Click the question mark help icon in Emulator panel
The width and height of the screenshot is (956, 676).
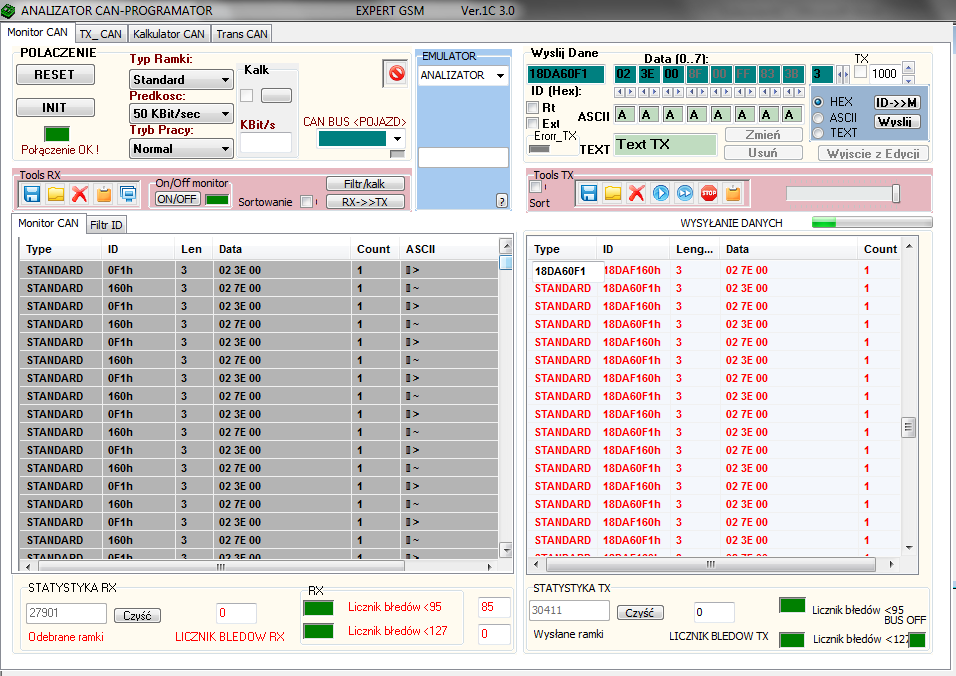point(502,201)
